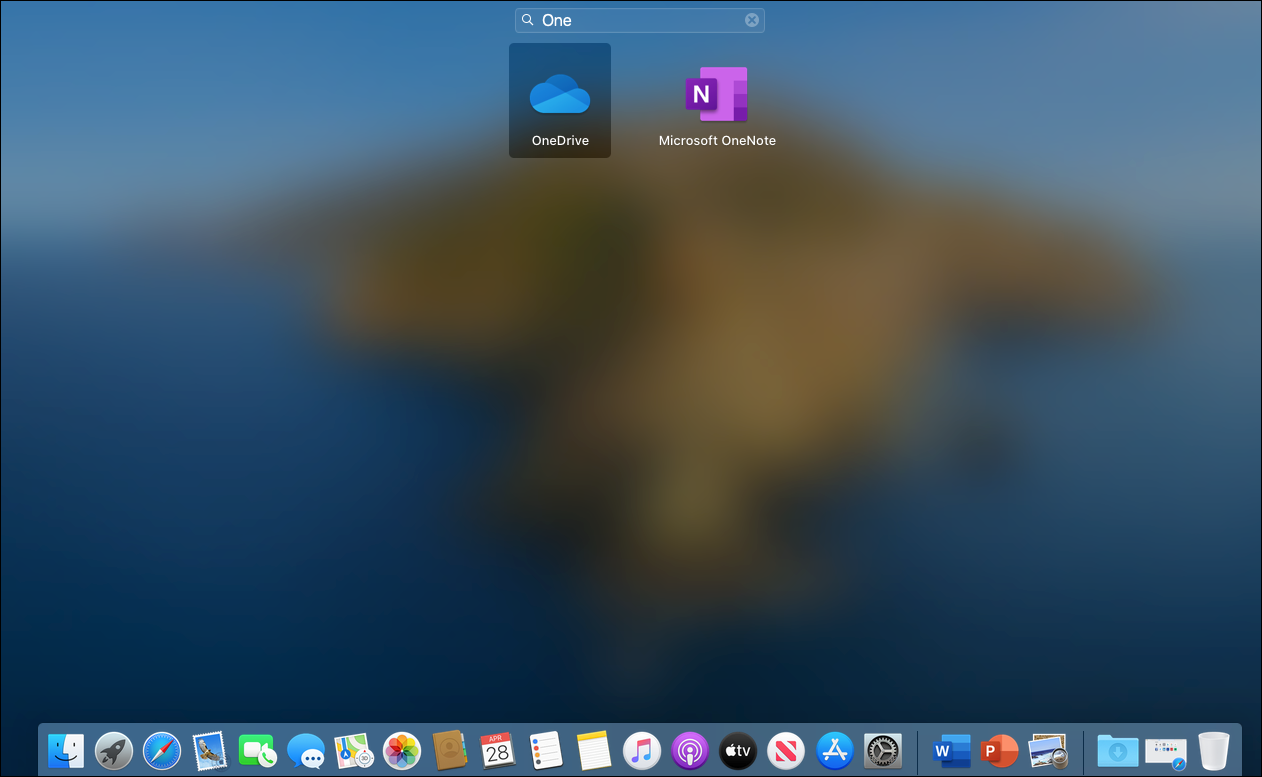This screenshot has width=1262, height=777.
Task: Open Microsoft OneNote from search results
Action: (717, 94)
